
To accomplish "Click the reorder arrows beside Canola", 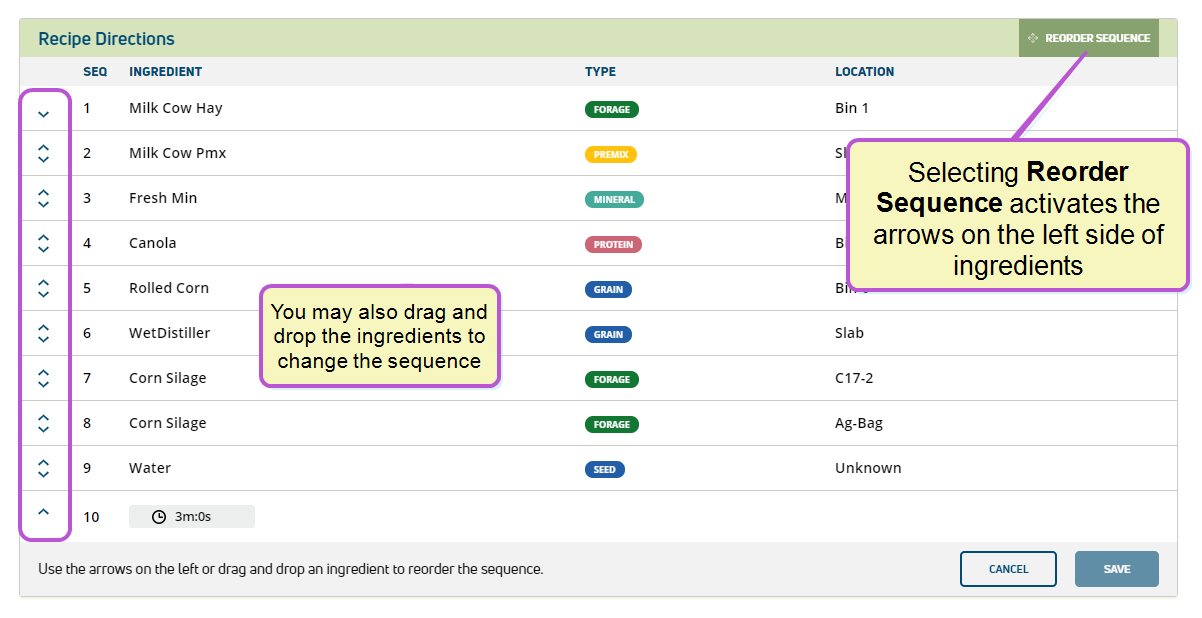I will coord(43,243).
